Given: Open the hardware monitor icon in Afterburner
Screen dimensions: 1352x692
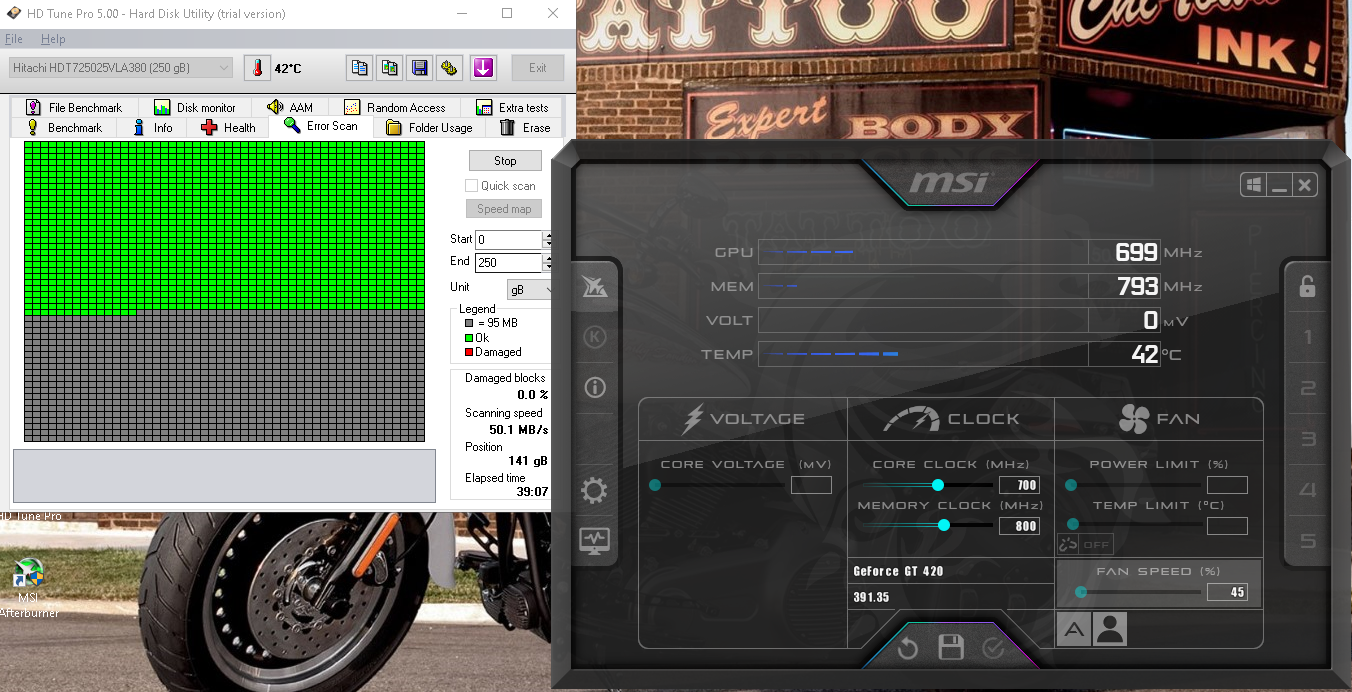Looking at the screenshot, I should tap(595, 541).
